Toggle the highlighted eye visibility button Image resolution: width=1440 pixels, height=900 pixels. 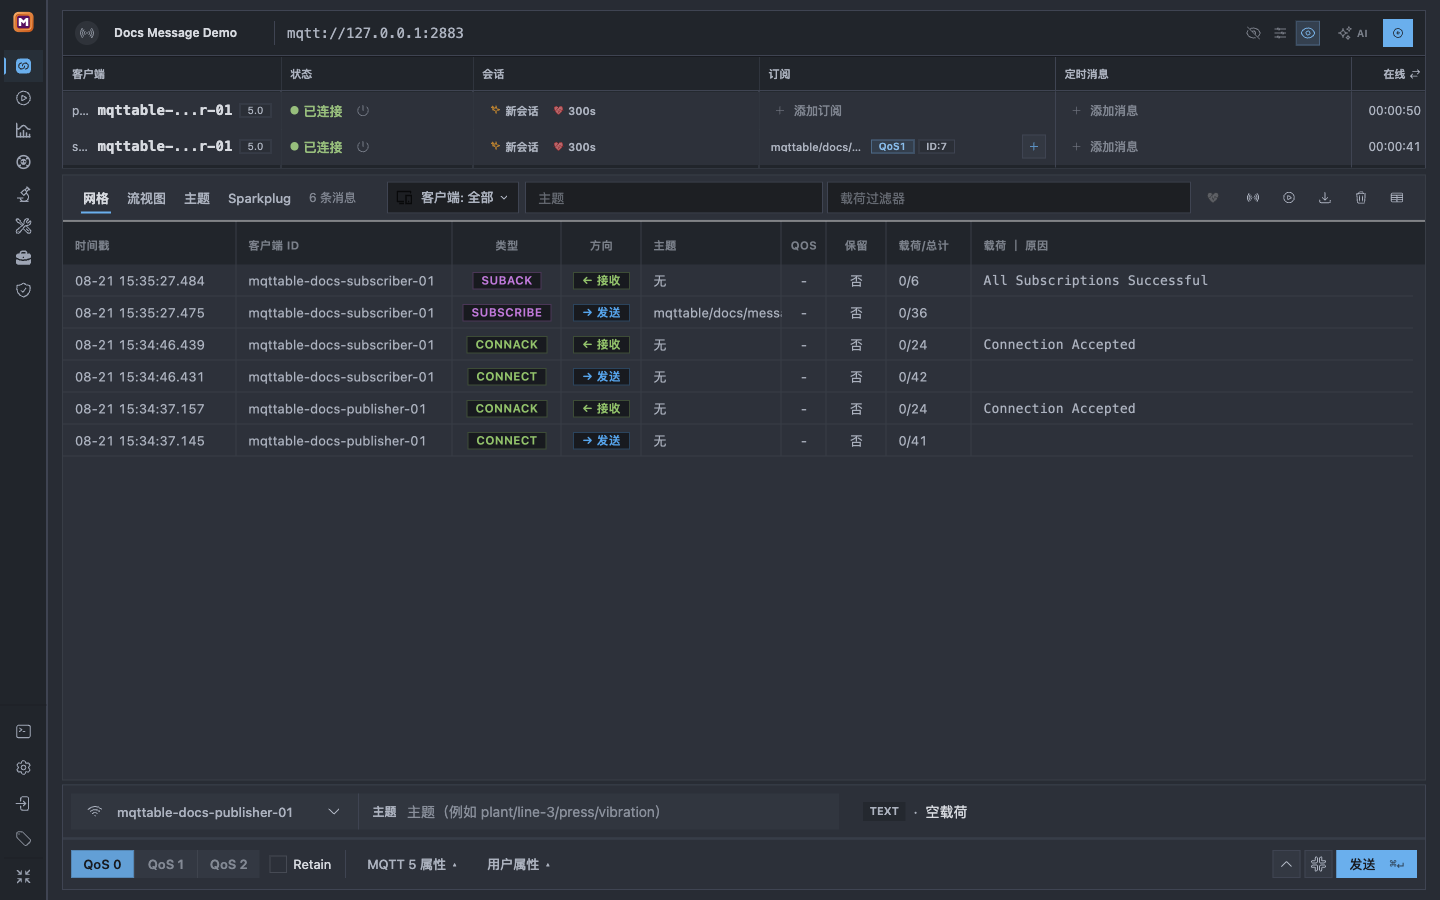[x=1308, y=33]
